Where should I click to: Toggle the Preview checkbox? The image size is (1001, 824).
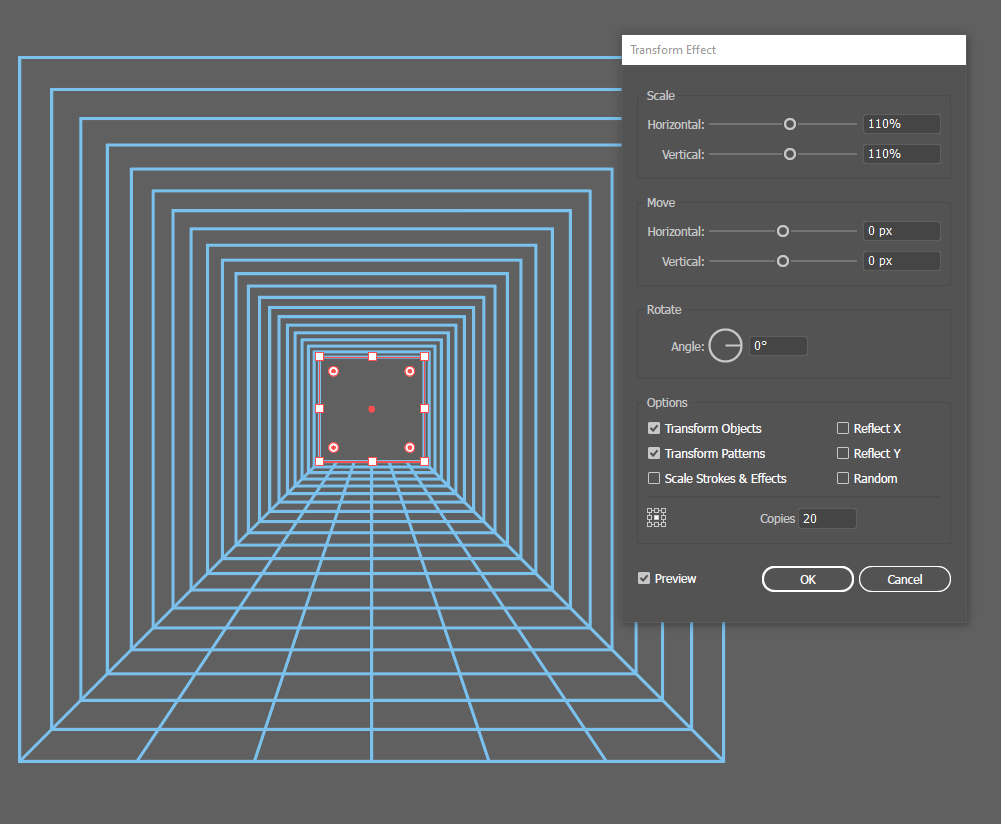643,578
